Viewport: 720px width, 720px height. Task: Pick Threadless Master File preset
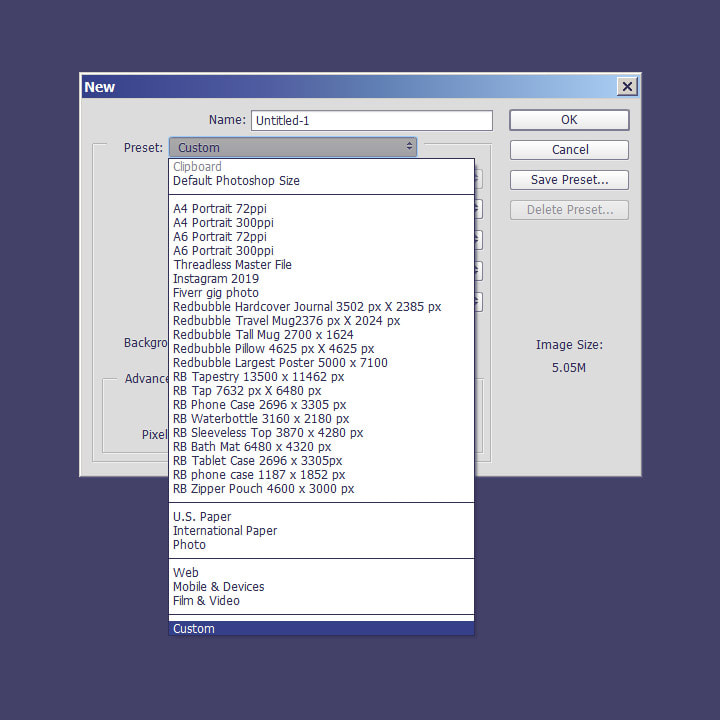pyautogui.click(x=321, y=265)
